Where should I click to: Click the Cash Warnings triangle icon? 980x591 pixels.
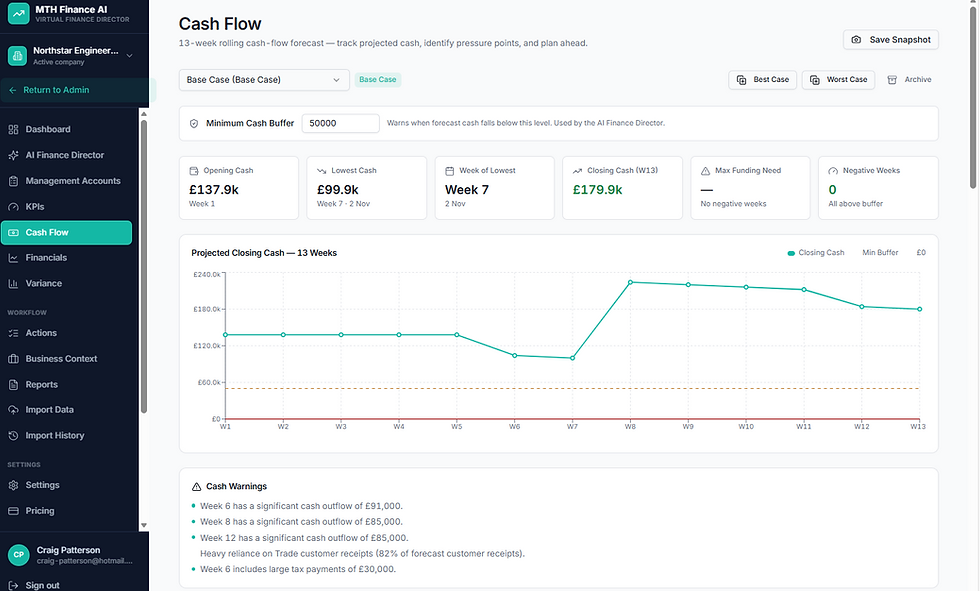(x=196, y=487)
